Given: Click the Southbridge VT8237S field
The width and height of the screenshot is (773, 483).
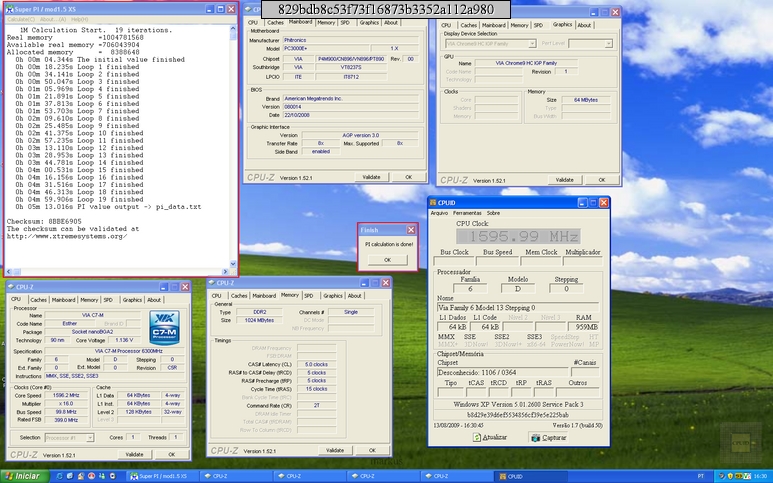Looking at the screenshot, I should point(351,67).
